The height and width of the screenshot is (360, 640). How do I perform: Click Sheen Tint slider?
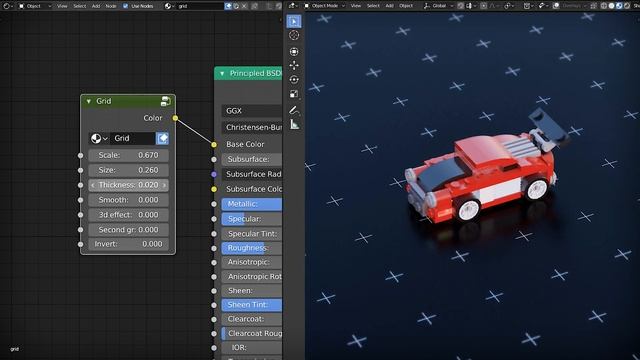tap(252, 305)
